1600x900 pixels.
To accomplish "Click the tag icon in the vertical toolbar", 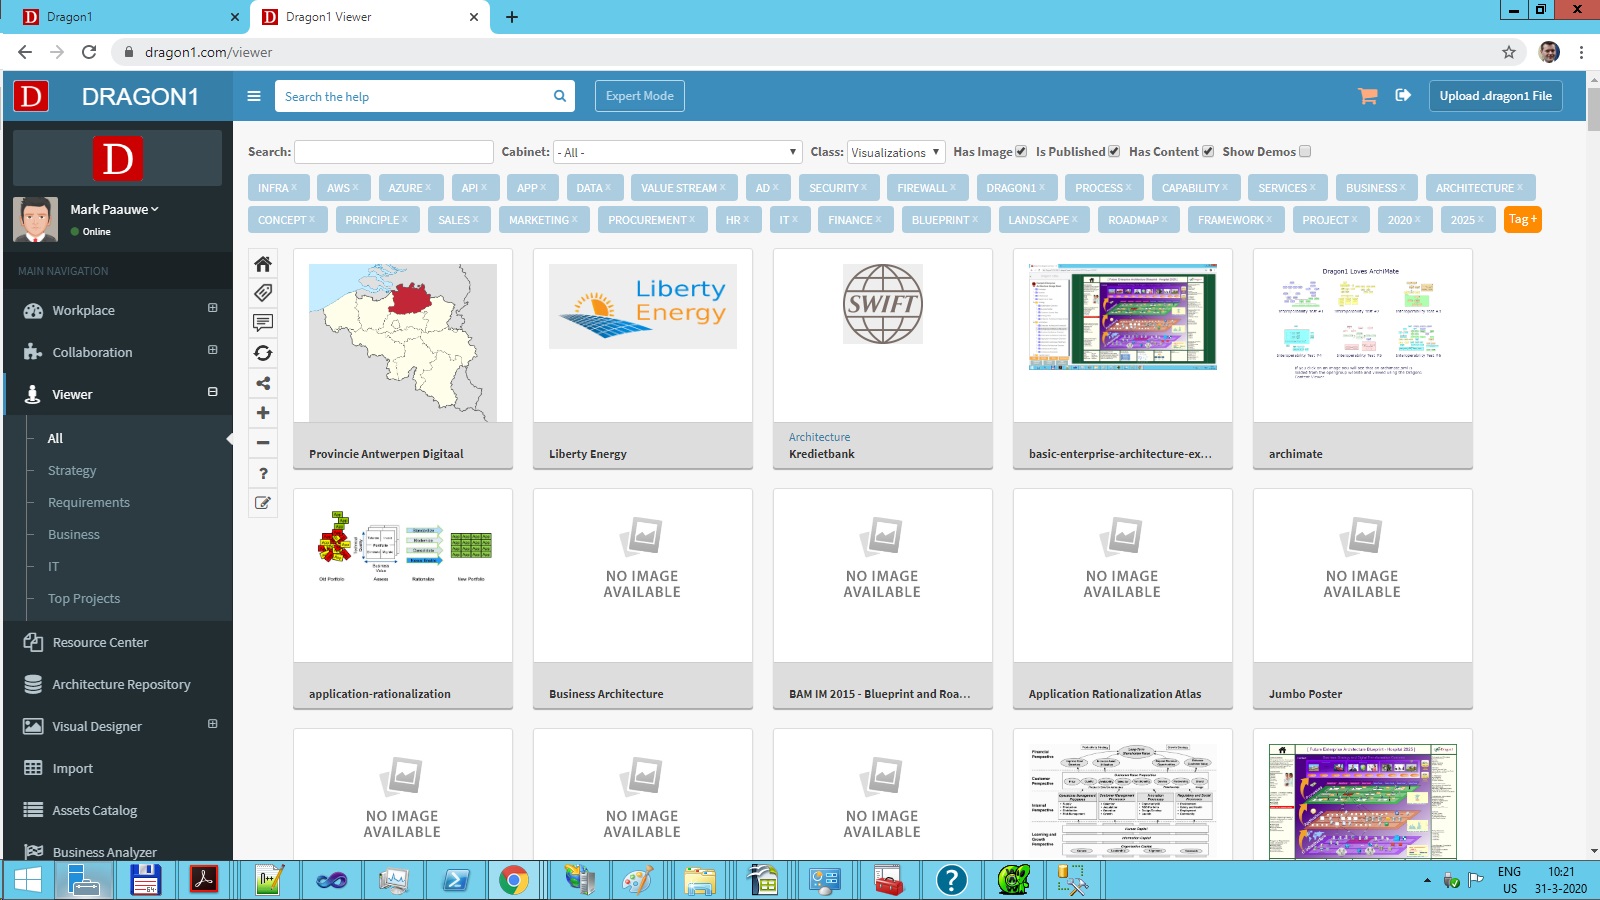I will 263,293.
